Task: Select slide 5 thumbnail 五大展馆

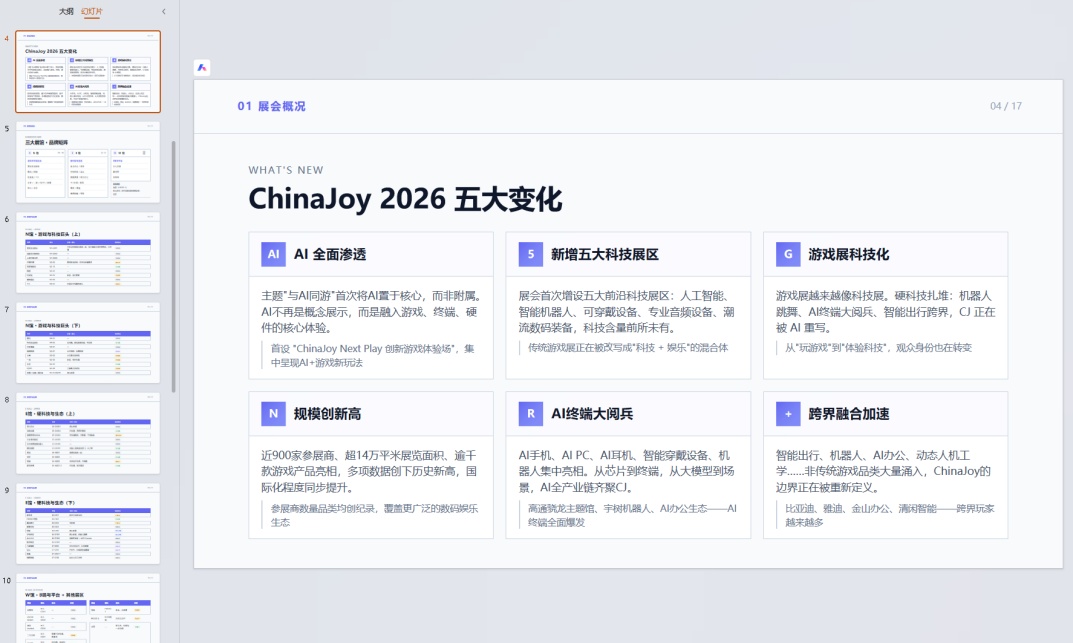Action: pyautogui.click(x=88, y=162)
